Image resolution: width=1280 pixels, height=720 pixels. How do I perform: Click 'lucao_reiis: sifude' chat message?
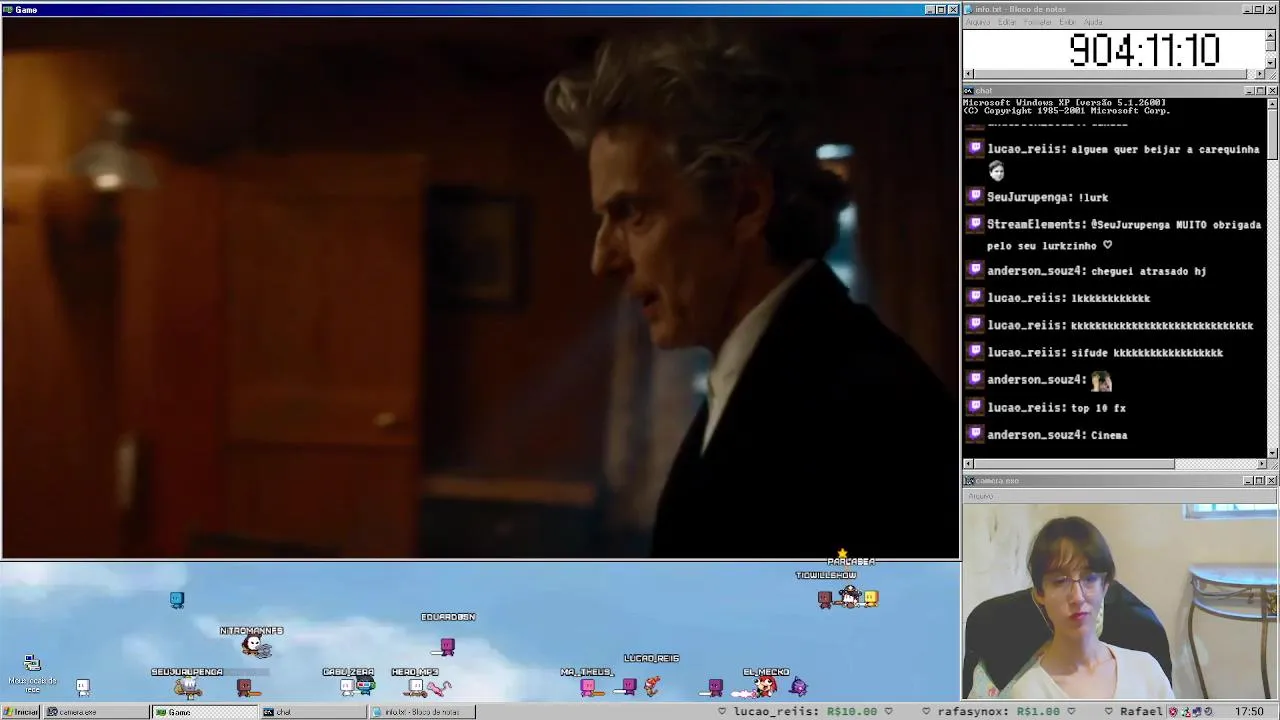[x=1105, y=353]
